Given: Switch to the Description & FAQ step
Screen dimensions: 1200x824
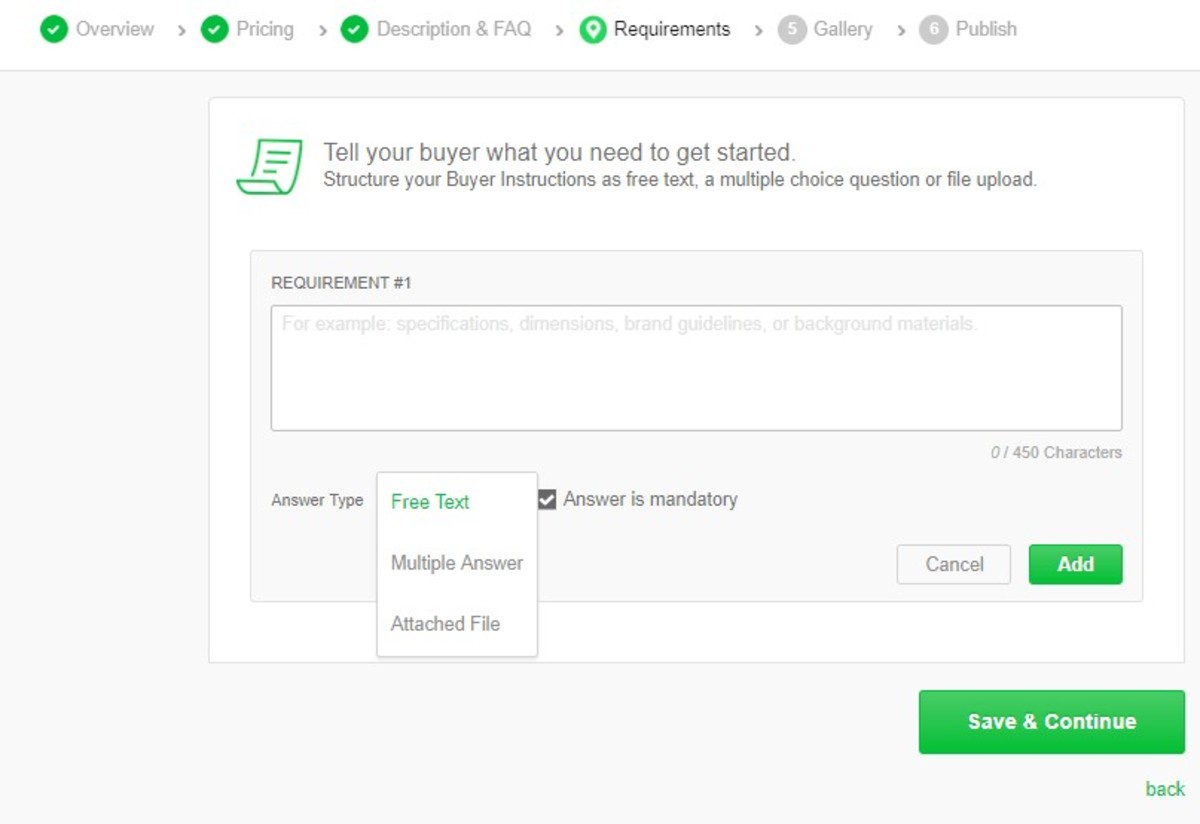Looking at the screenshot, I should click(453, 30).
